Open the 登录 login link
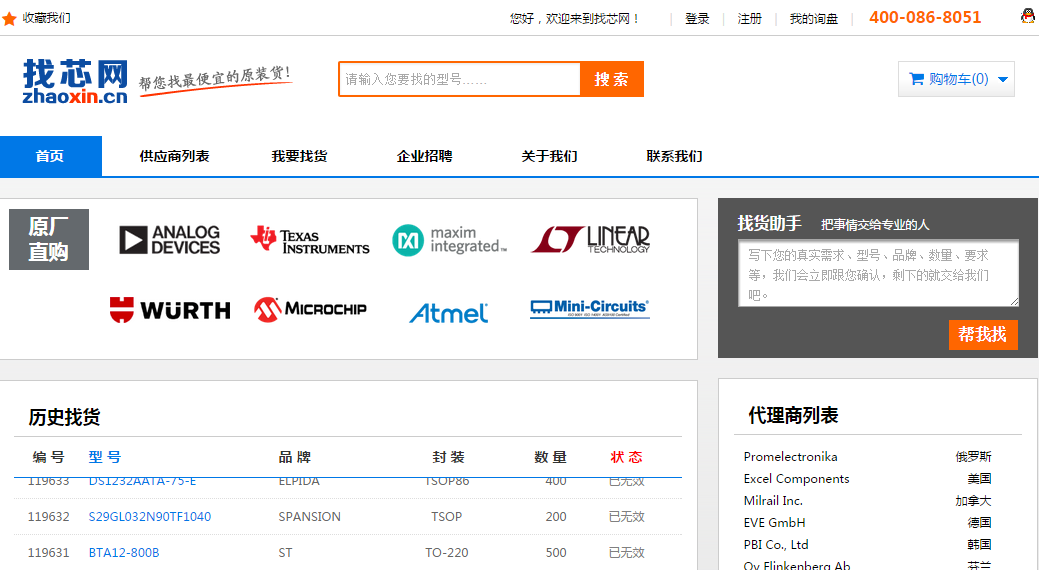 (697, 19)
